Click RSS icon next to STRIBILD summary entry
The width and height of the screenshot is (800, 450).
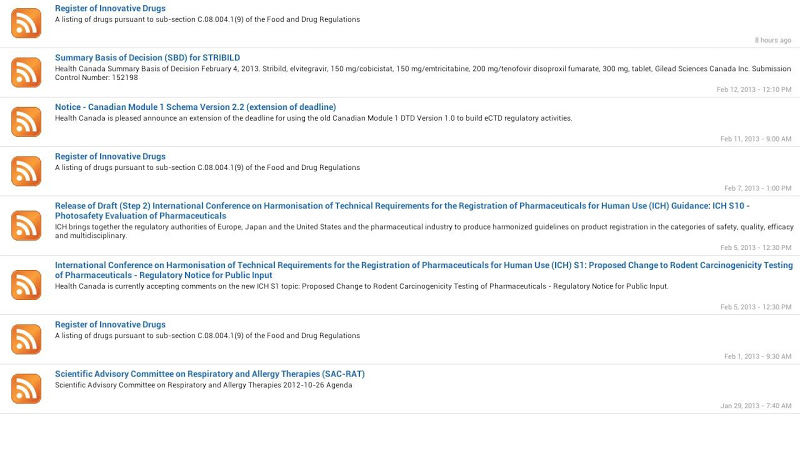26,72
